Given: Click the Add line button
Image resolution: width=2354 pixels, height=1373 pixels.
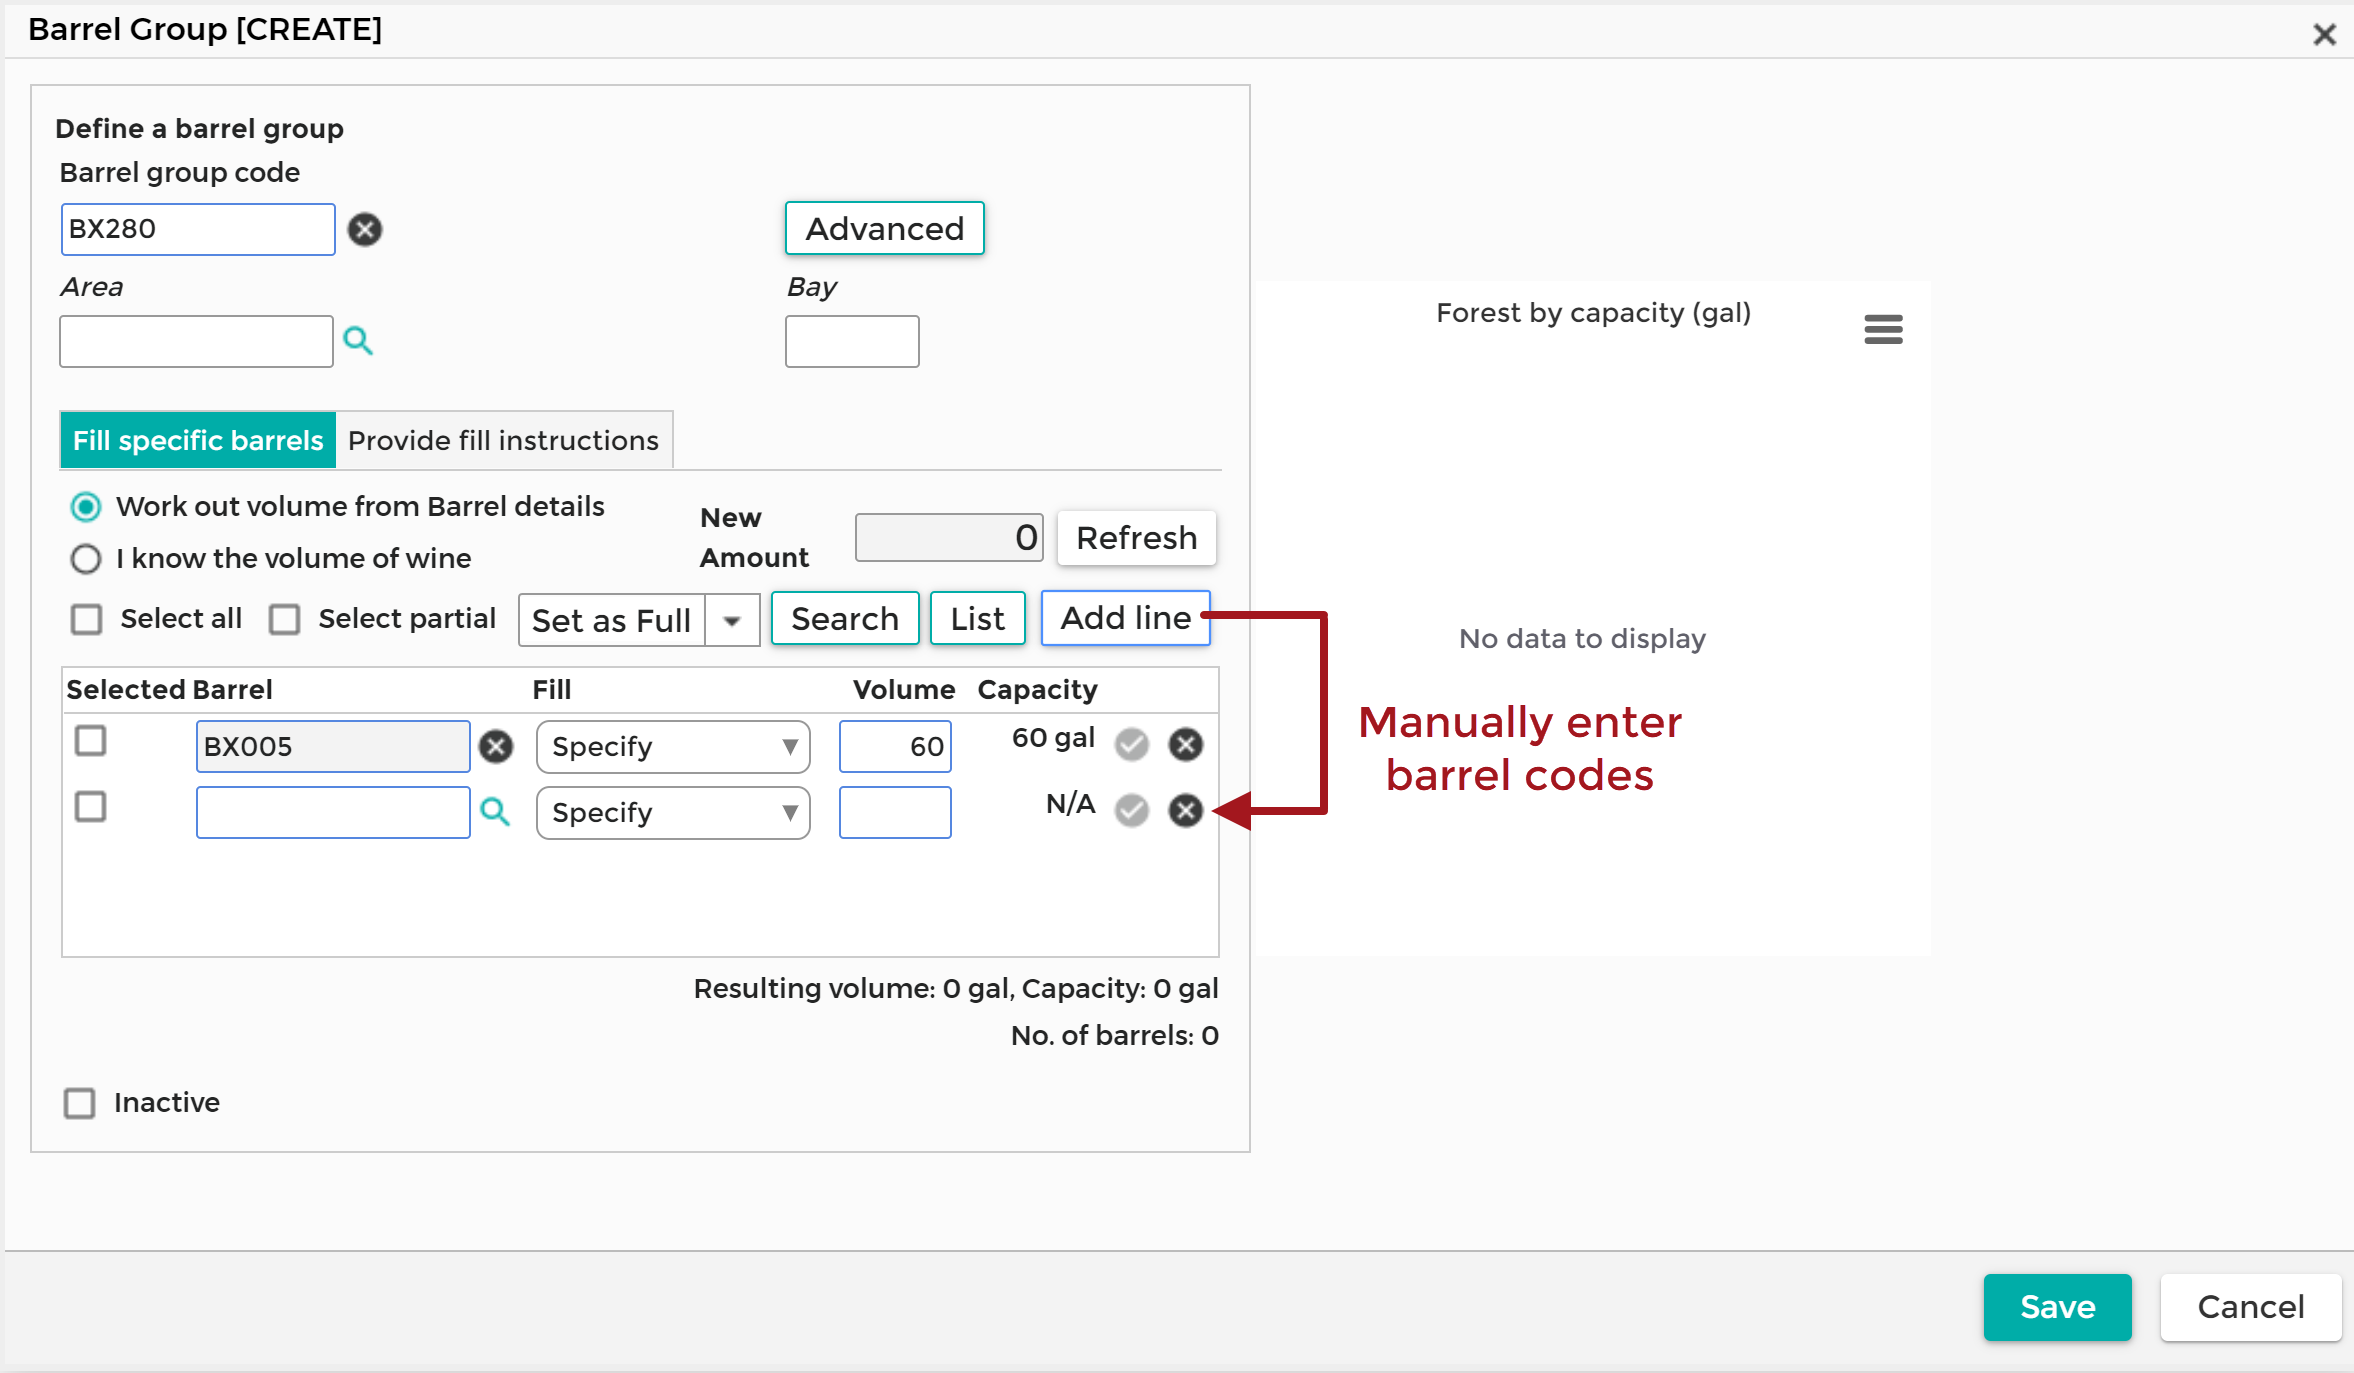Looking at the screenshot, I should pyautogui.click(x=1126, y=618).
